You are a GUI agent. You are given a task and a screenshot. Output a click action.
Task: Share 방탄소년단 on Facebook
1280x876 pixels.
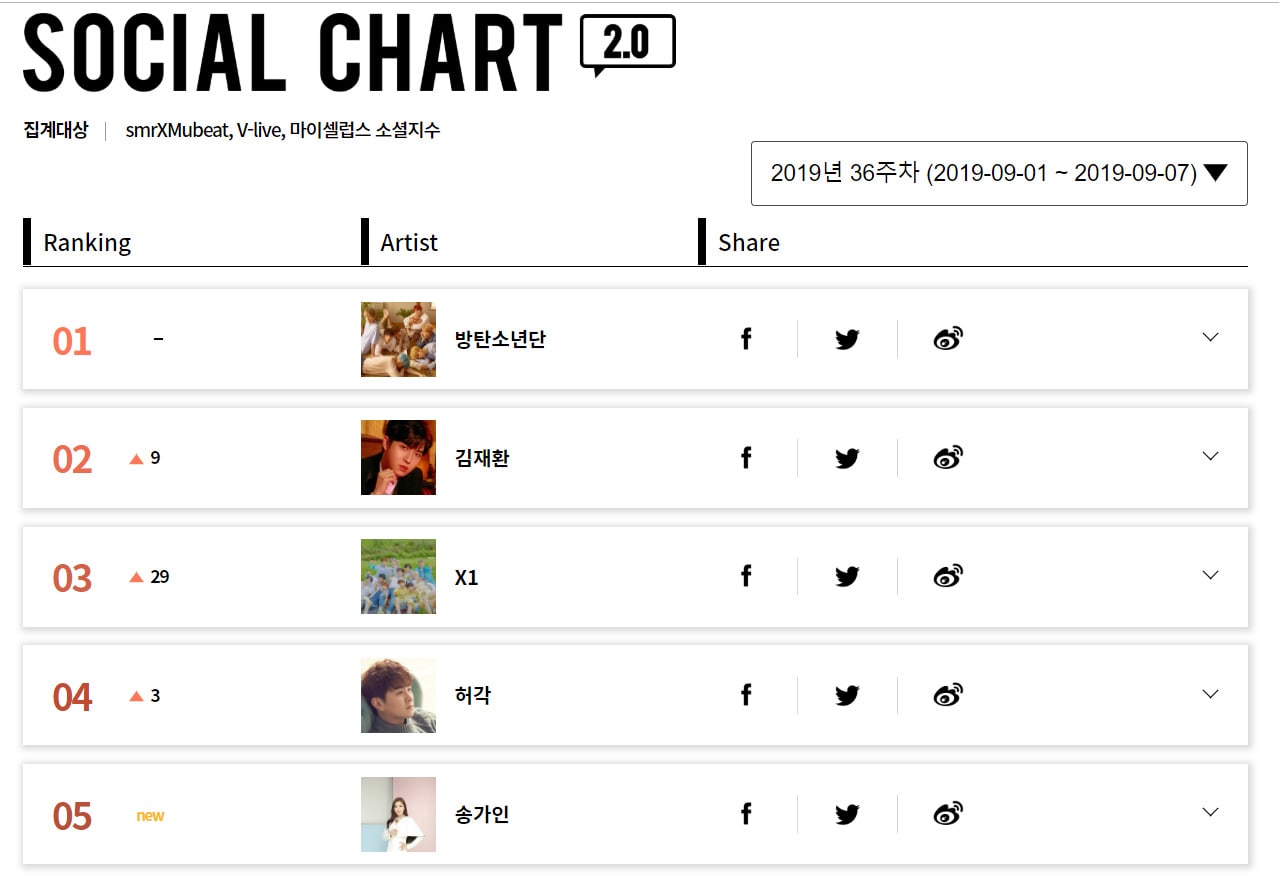click(746, 339)
